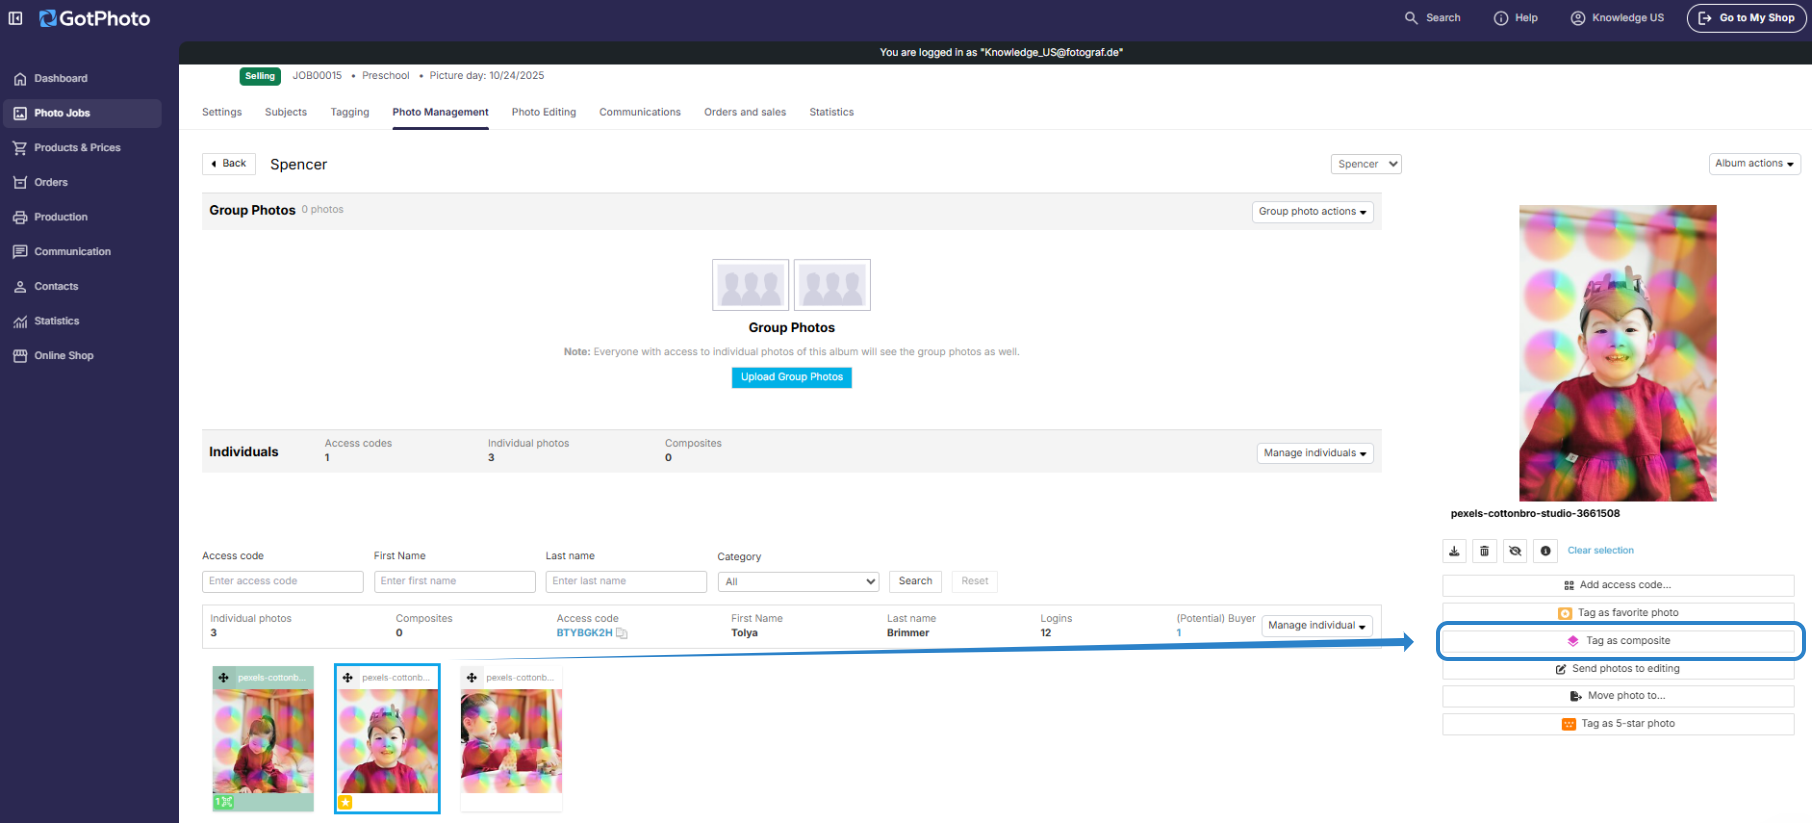Expand the Group photo actions dropdown
This screenshot has width=1812, height=823.
(x=1311, y=212)
